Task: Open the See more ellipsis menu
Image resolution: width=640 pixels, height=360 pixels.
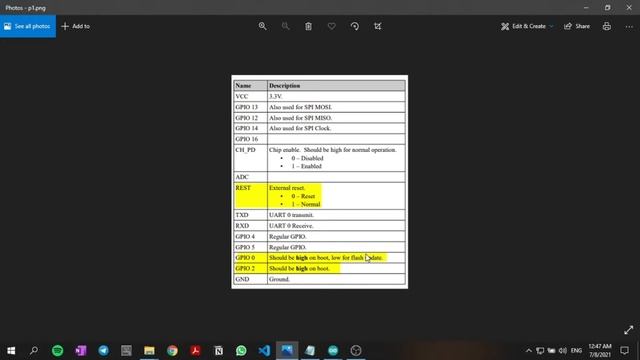Action: coord(629,26)
